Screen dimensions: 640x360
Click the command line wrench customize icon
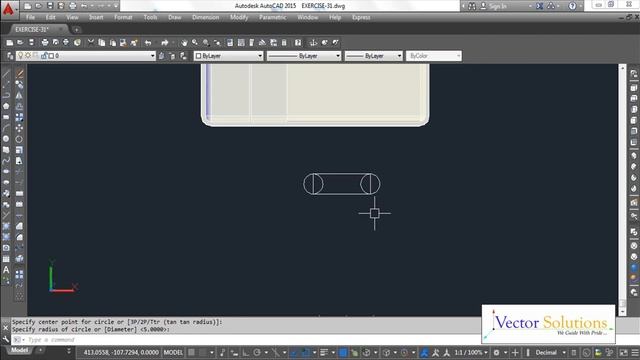point(5,339)
